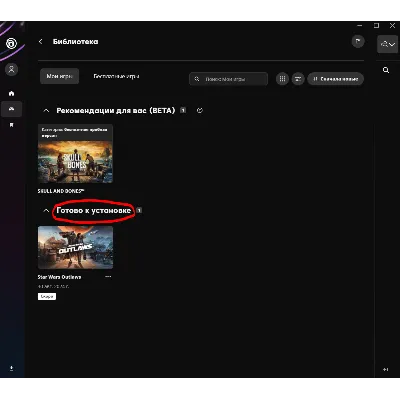Screen dimensions: 400x400
Task: Toggle the filter options button
Action: coord(298,79)
